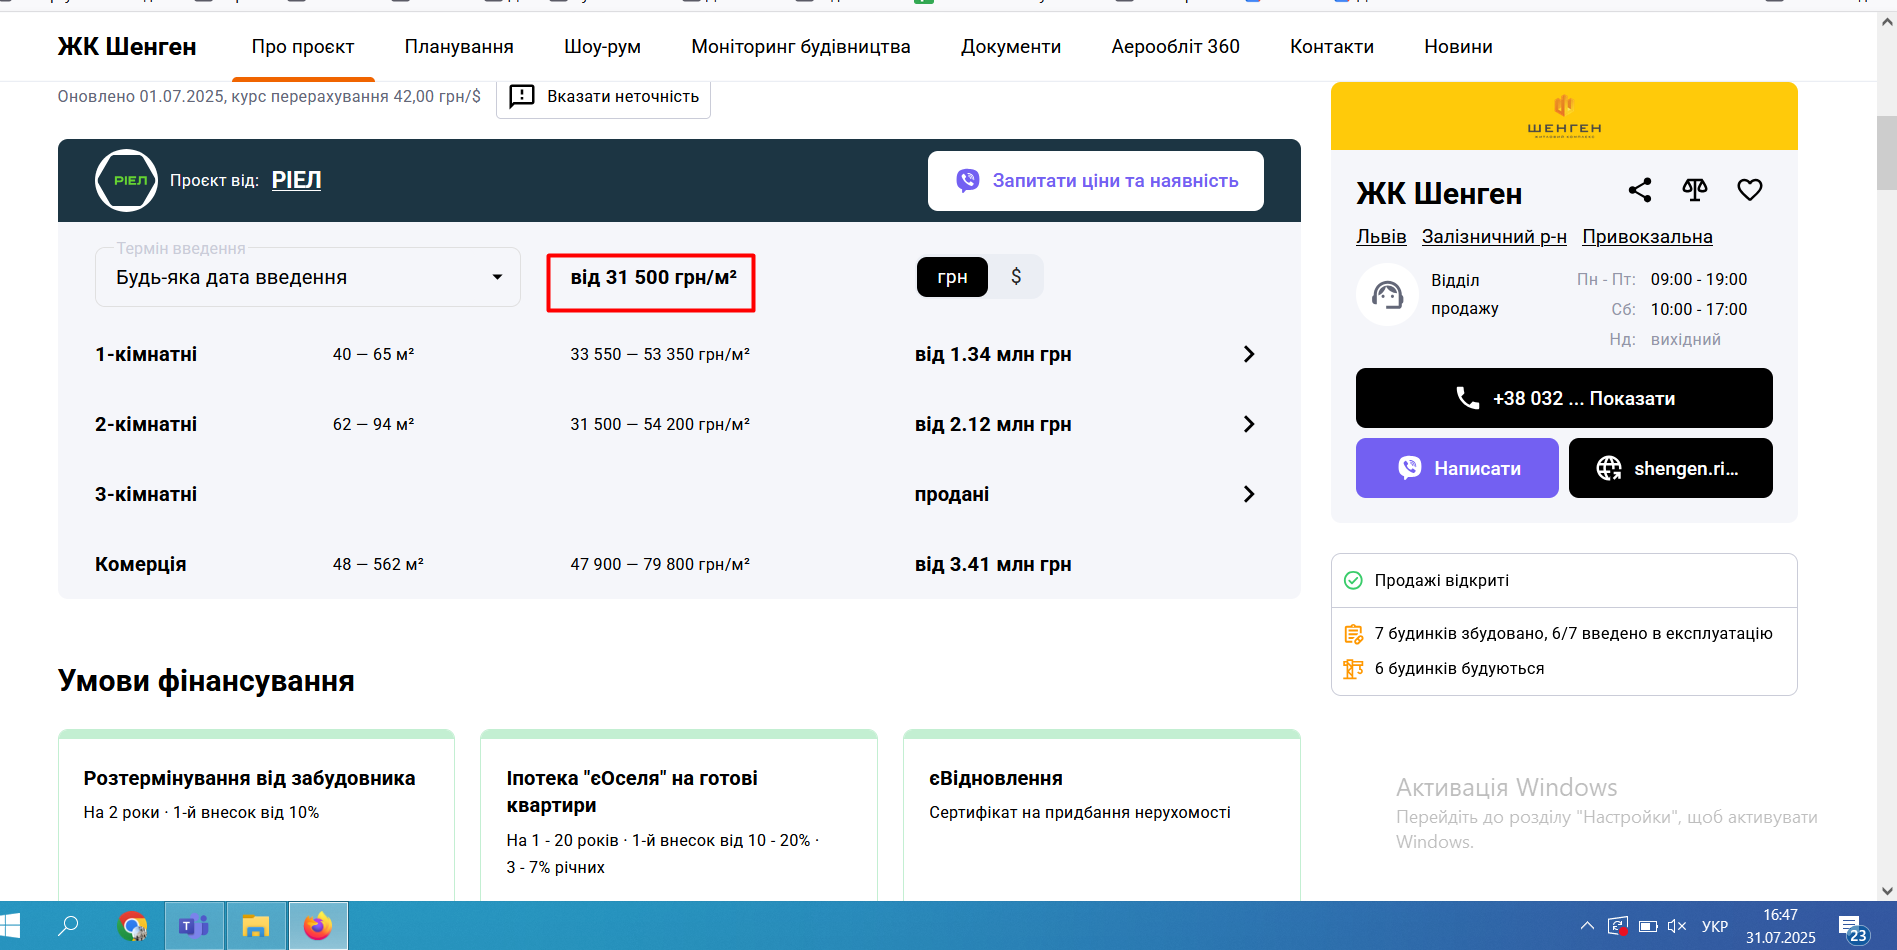Click 7 будинків збудовано status line

click(1573, 634)
